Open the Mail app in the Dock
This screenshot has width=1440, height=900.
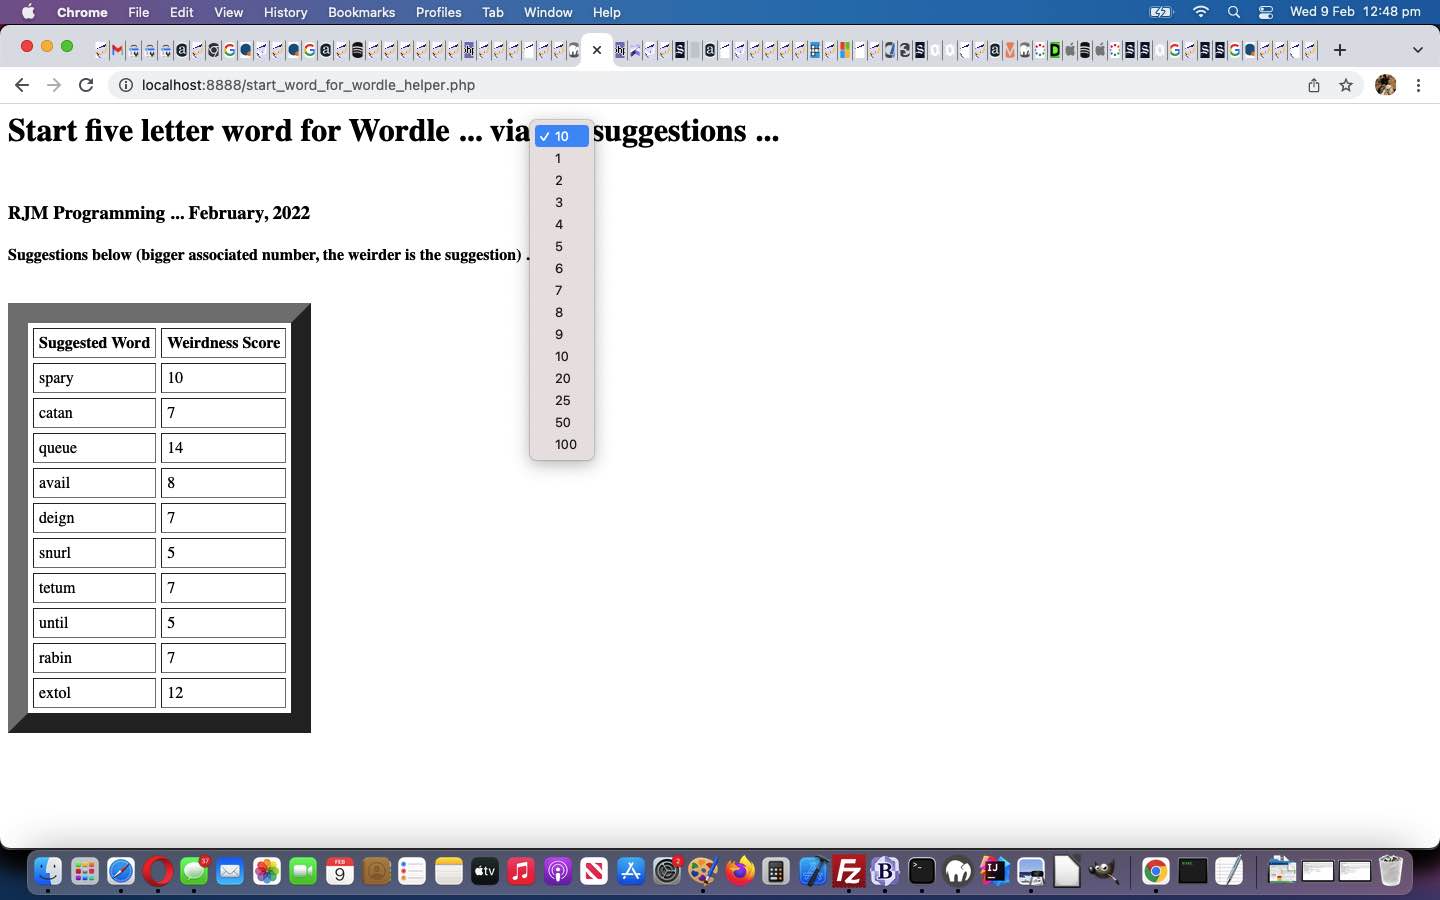click(x=230, y=872)
